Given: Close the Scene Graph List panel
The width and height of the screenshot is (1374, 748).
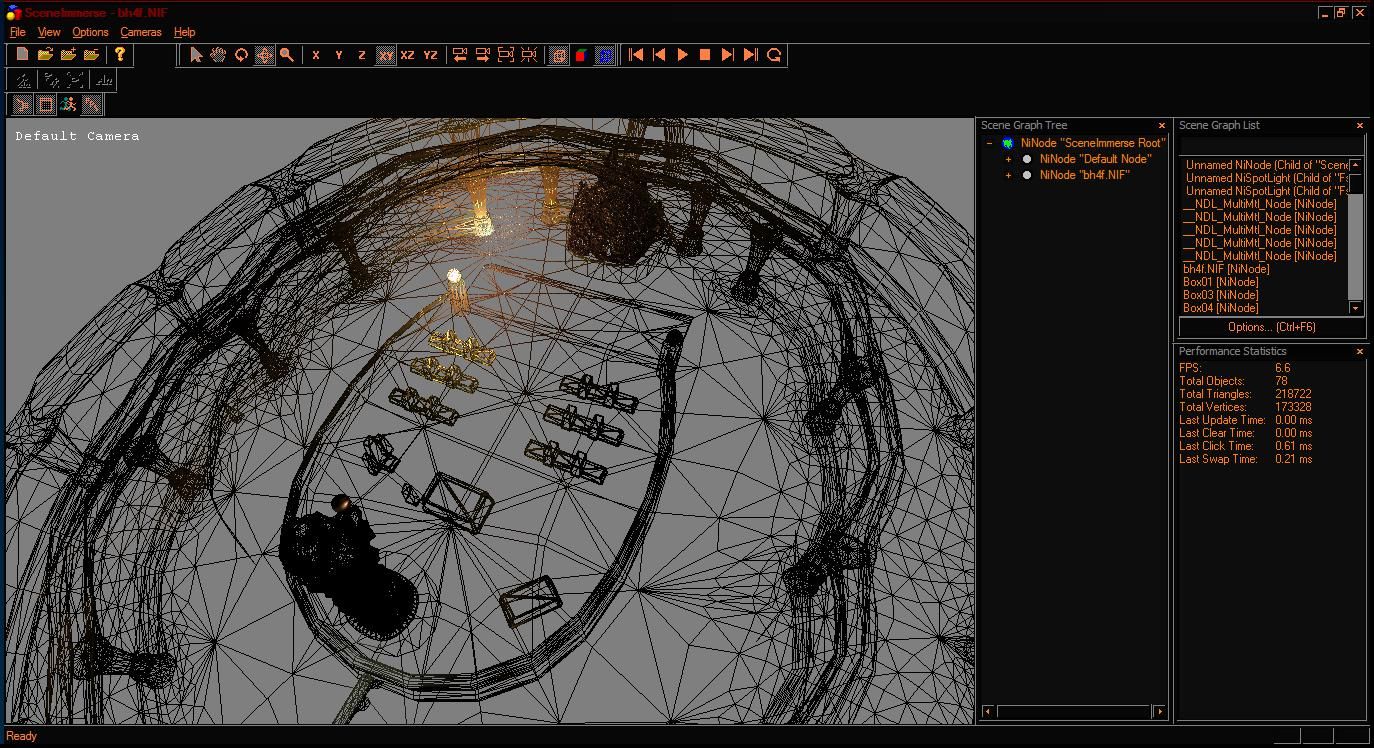Looking at the screenshot, I should coord(1359,126).
